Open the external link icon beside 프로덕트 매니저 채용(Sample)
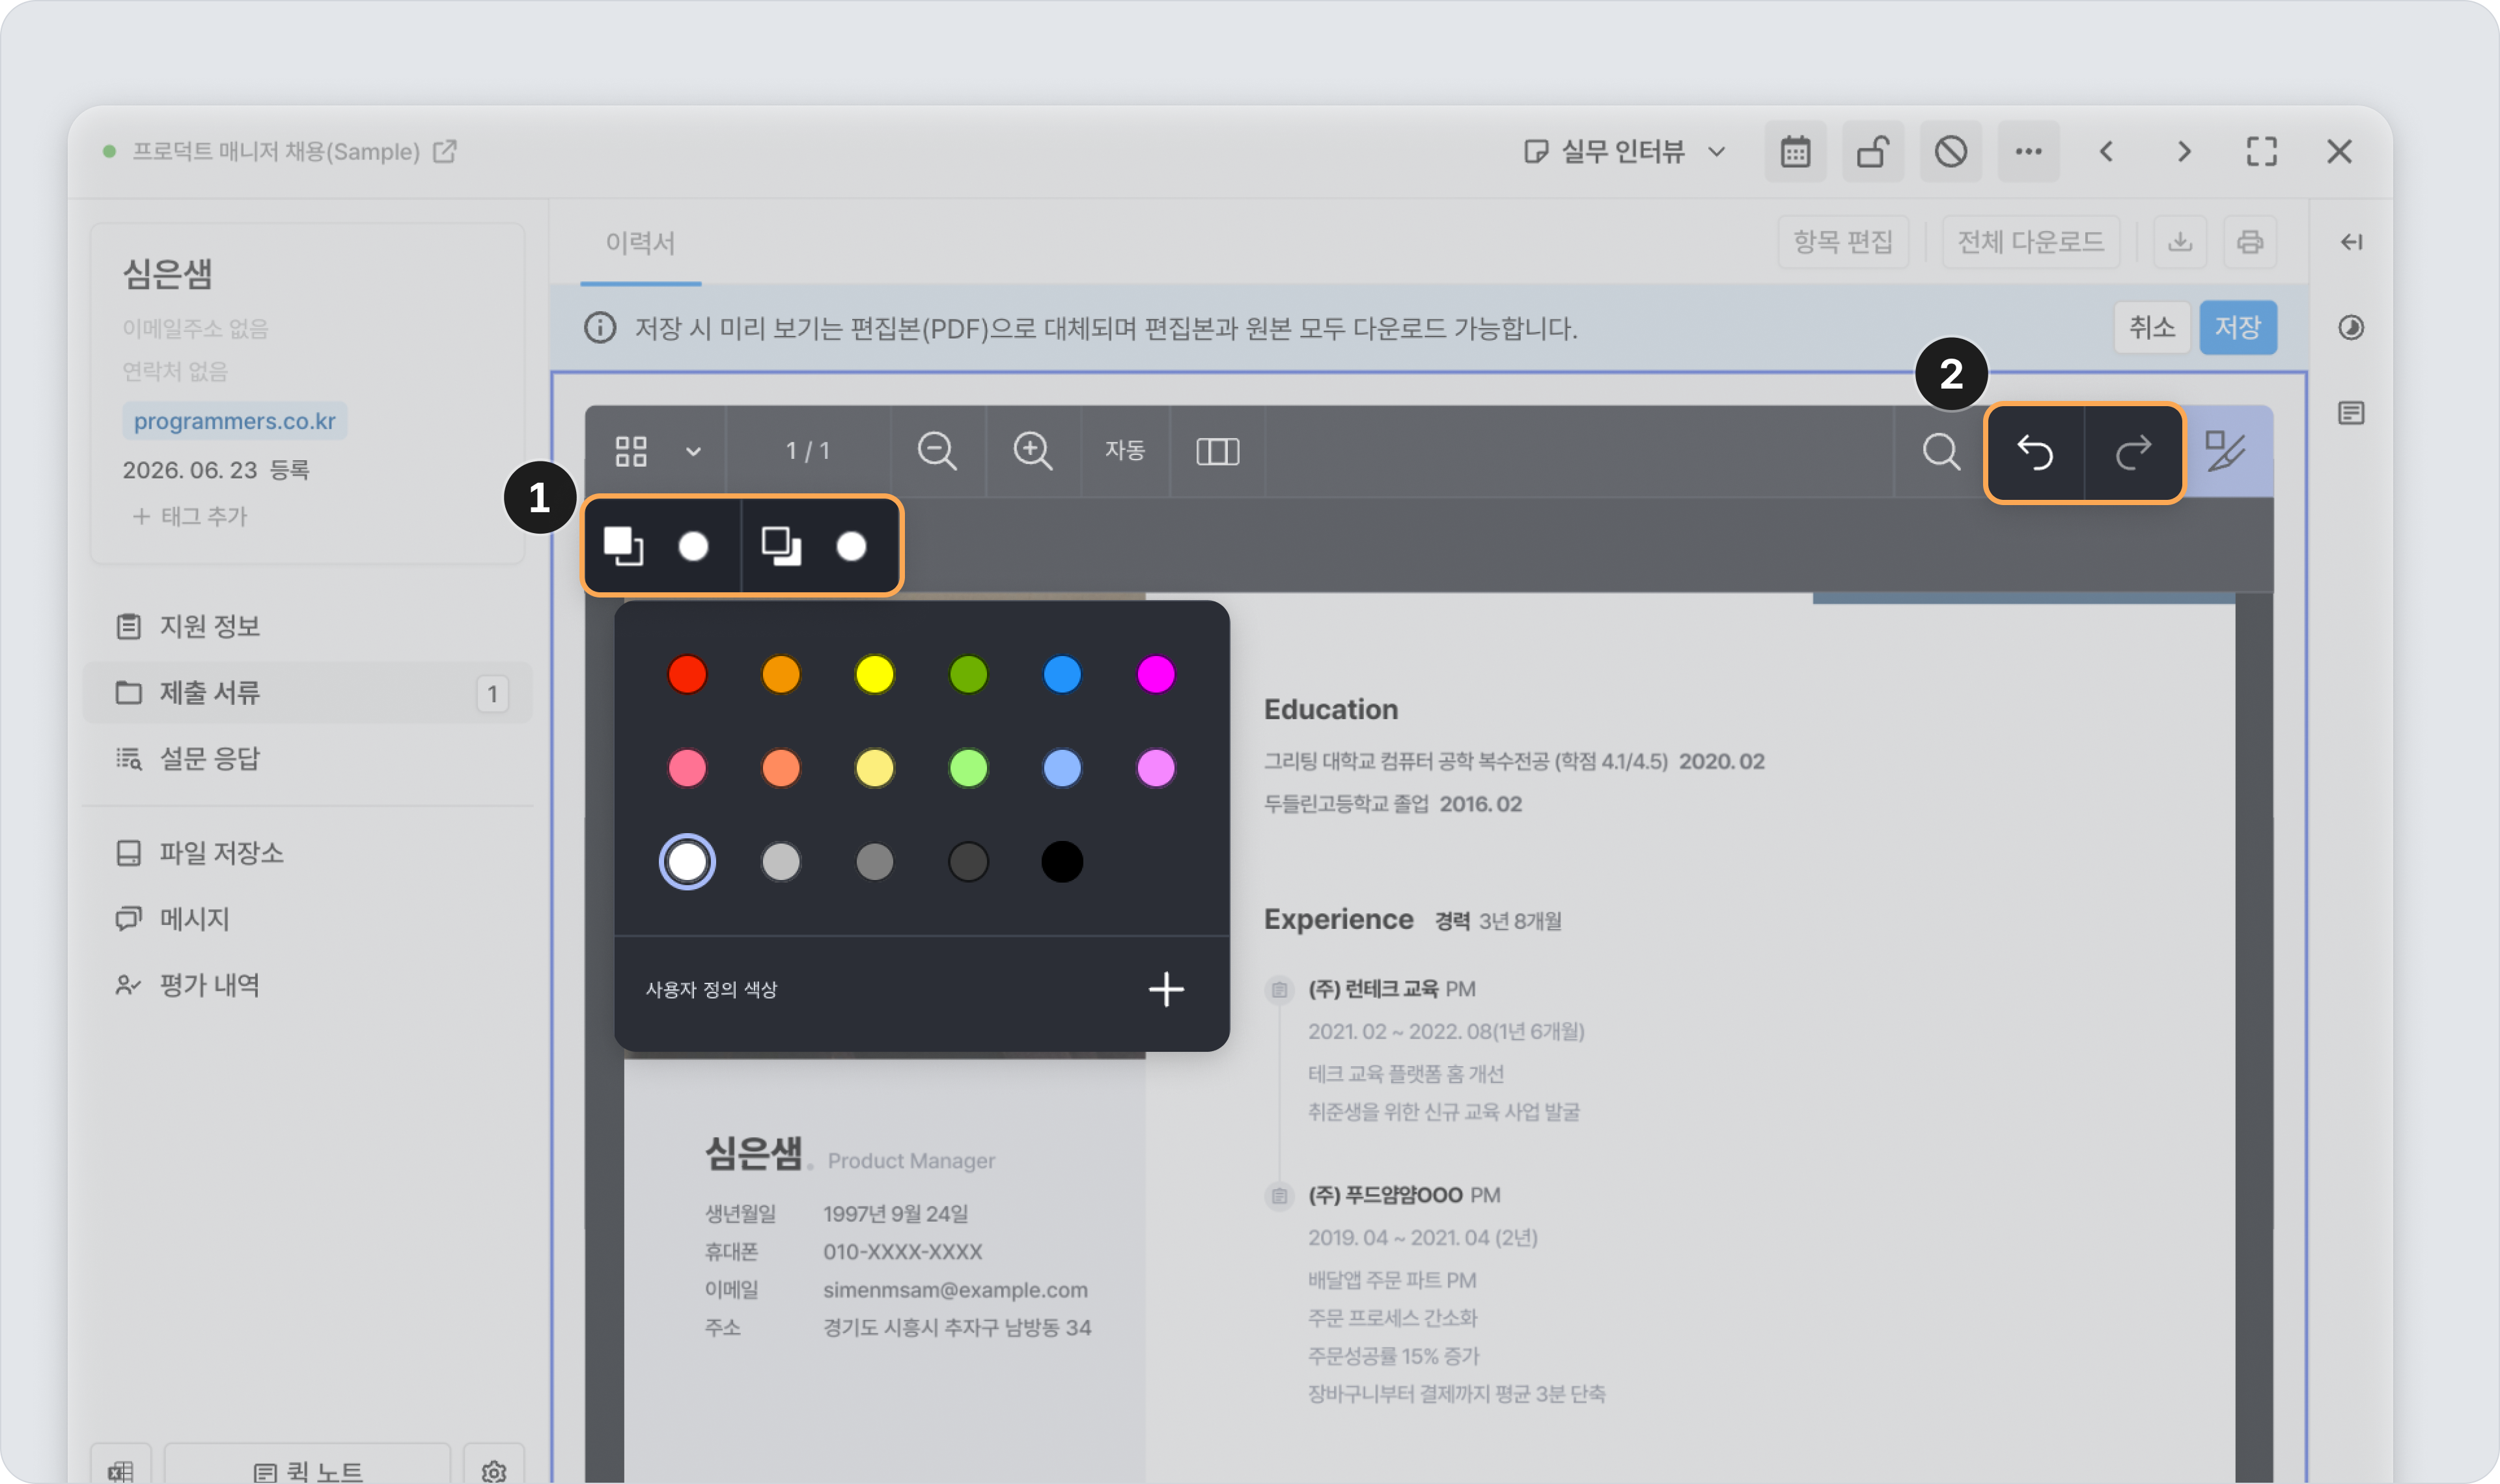The image size is (2500, 1484). (445, 152)
